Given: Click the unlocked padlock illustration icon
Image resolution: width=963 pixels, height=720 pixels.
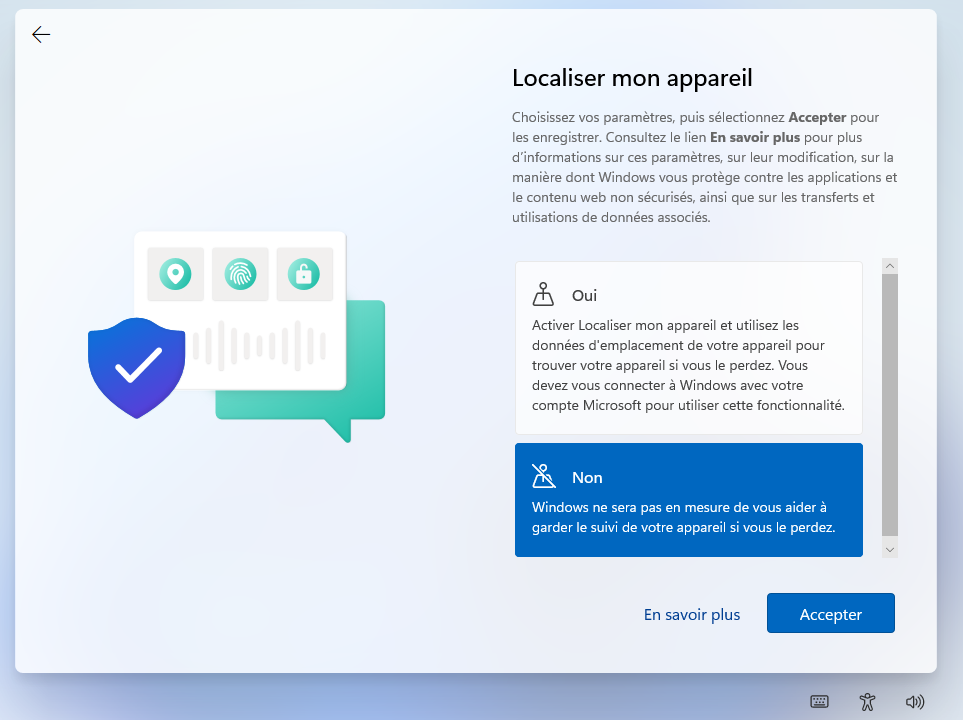Looking at the screenshot, I should coord(304,273).
